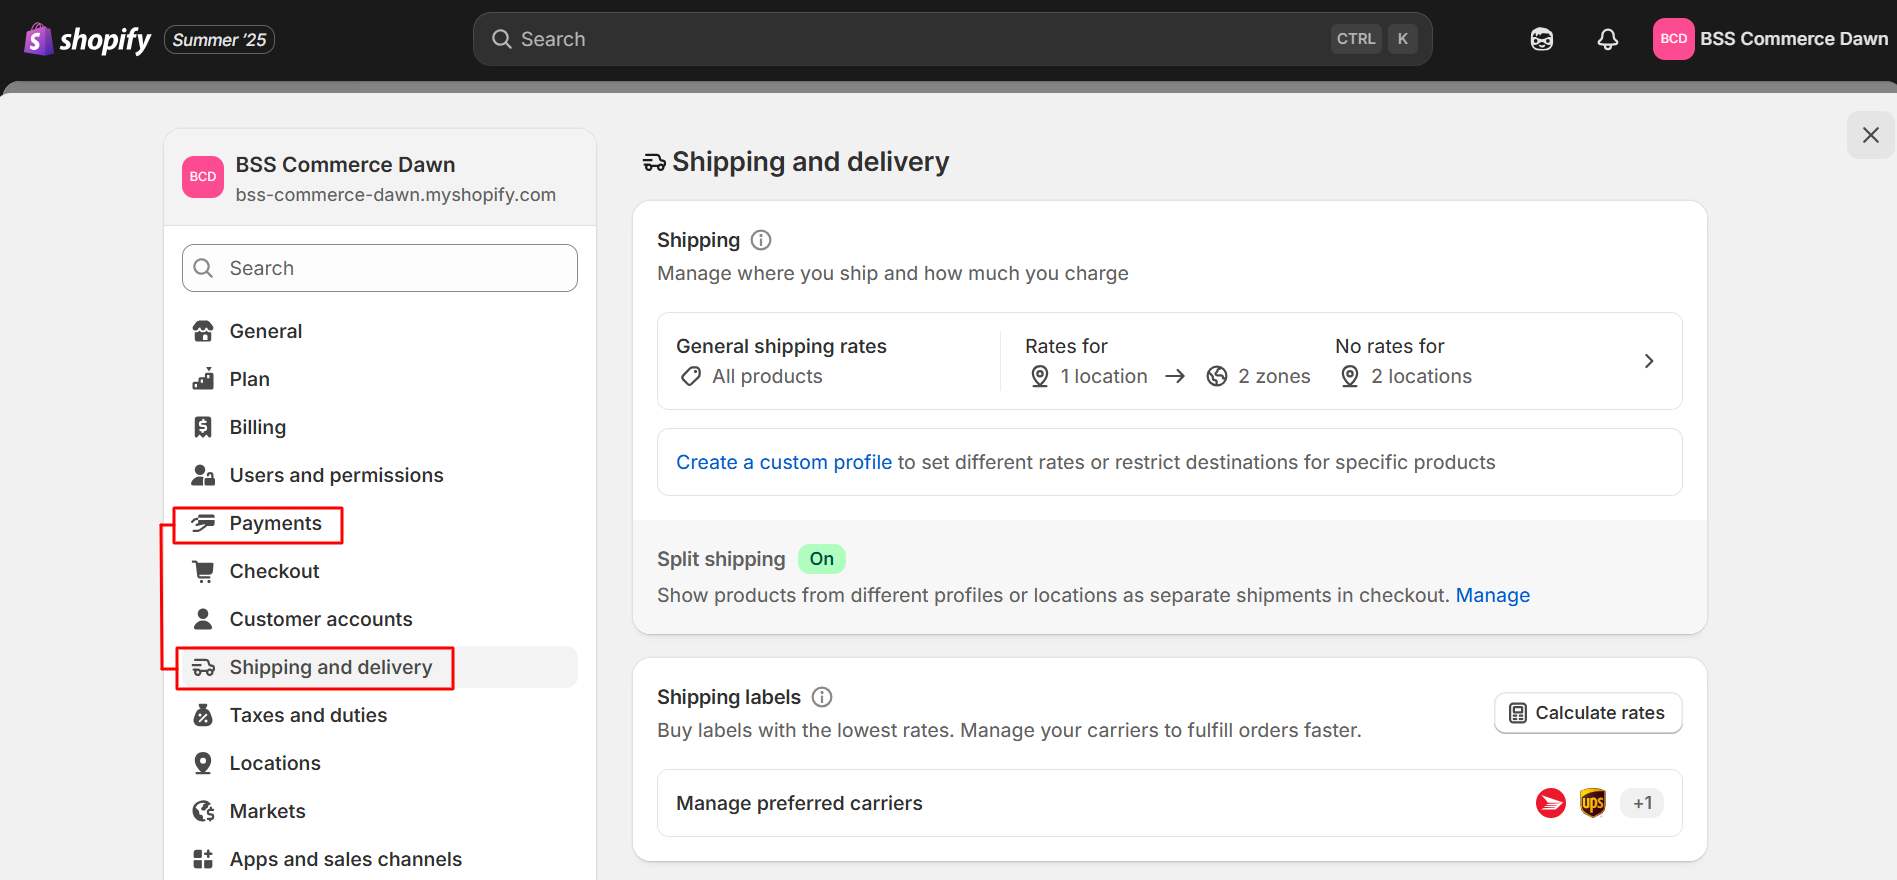Viewport: 1897px width, 880px height.
Task: Open General settings
Action: click(380, 331)
